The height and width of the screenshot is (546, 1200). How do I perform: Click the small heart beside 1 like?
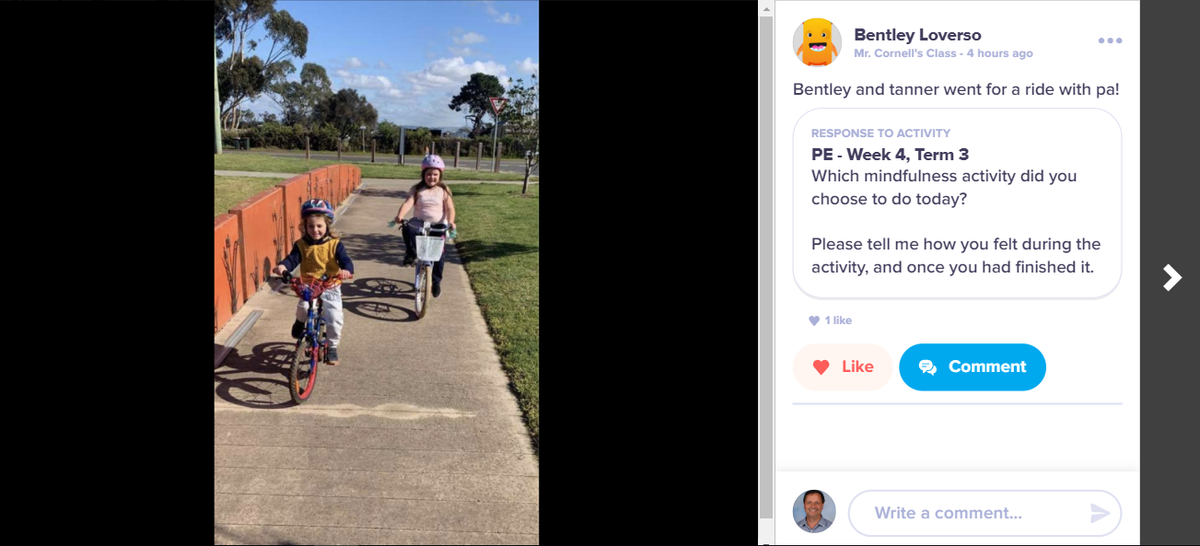click(x=814, y=321)
